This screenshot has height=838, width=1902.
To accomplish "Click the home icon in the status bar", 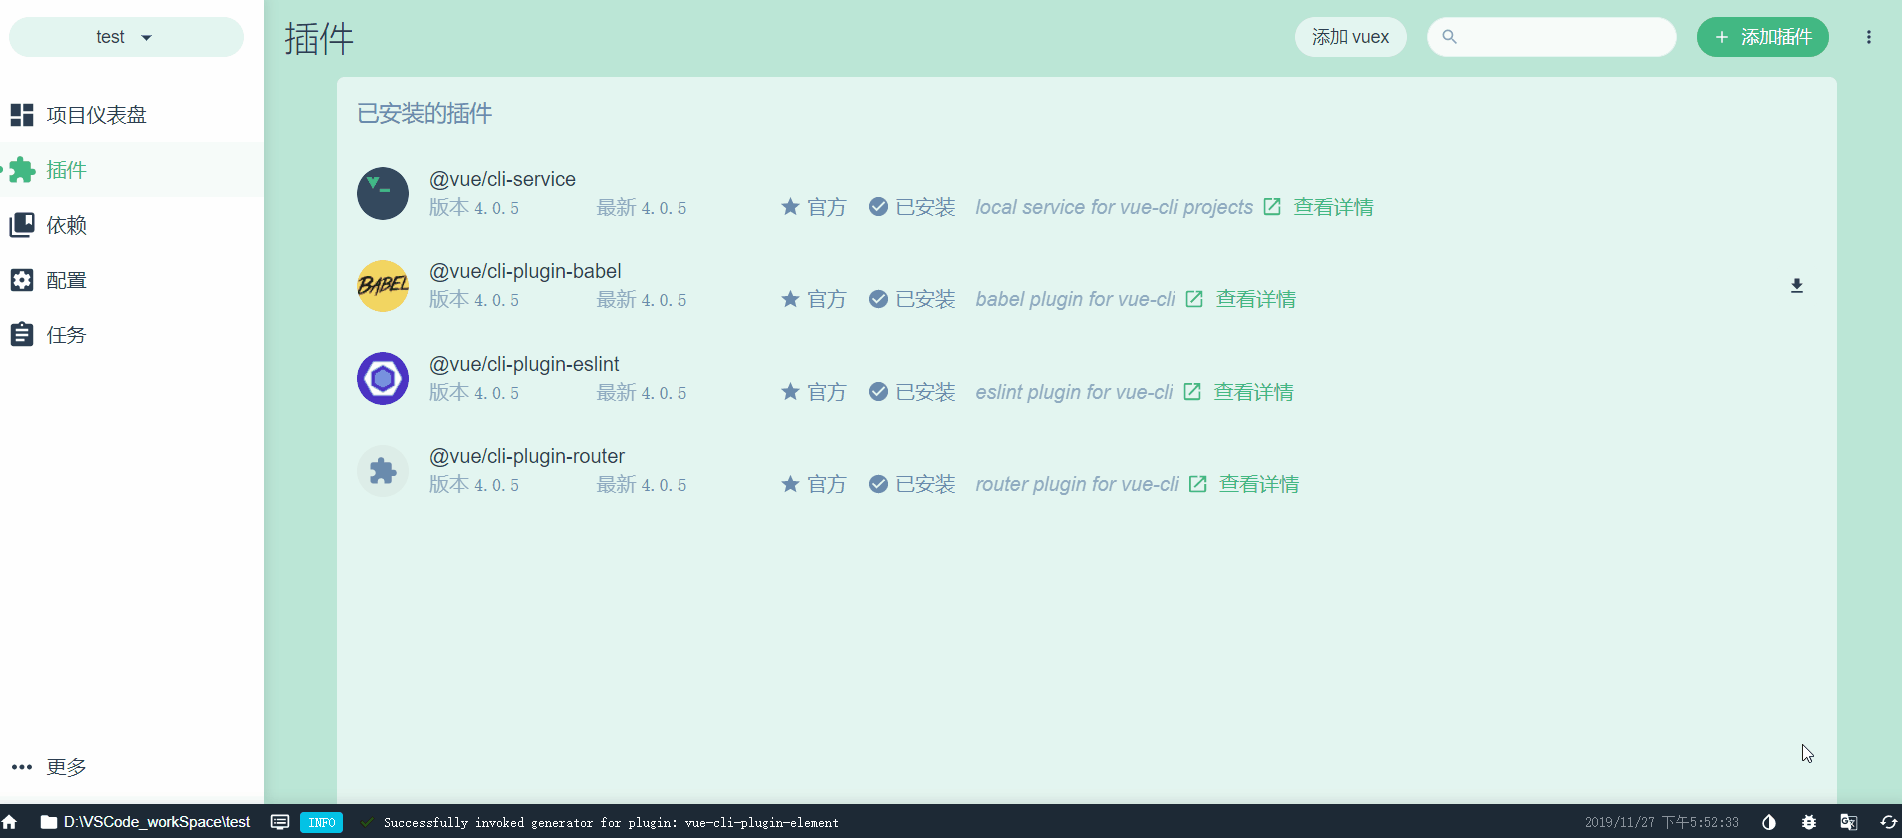I will (x=10, y=822).
